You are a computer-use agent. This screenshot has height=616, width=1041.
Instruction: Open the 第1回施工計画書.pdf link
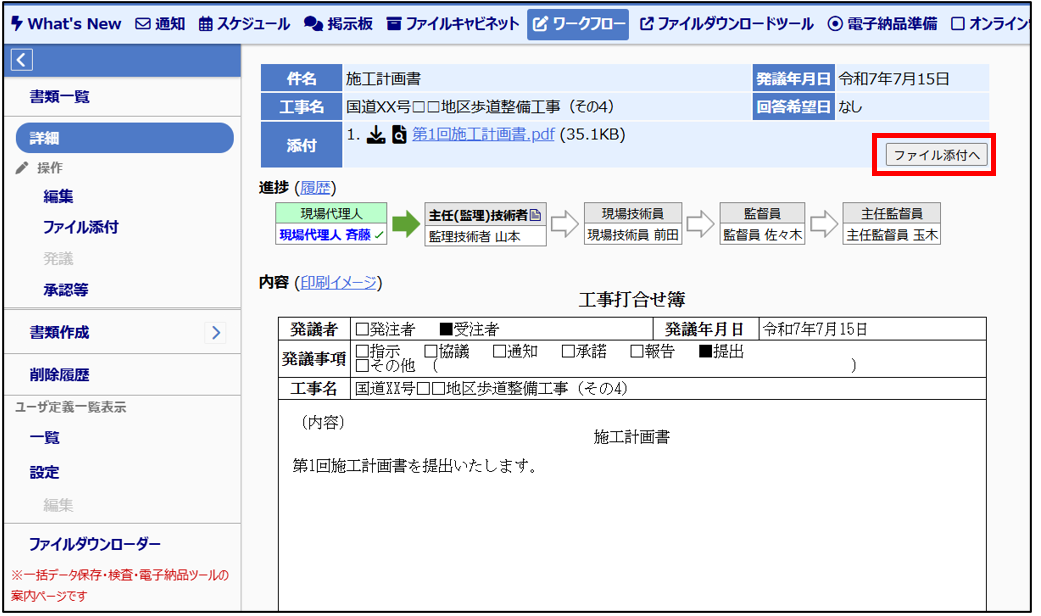[483, 135]
